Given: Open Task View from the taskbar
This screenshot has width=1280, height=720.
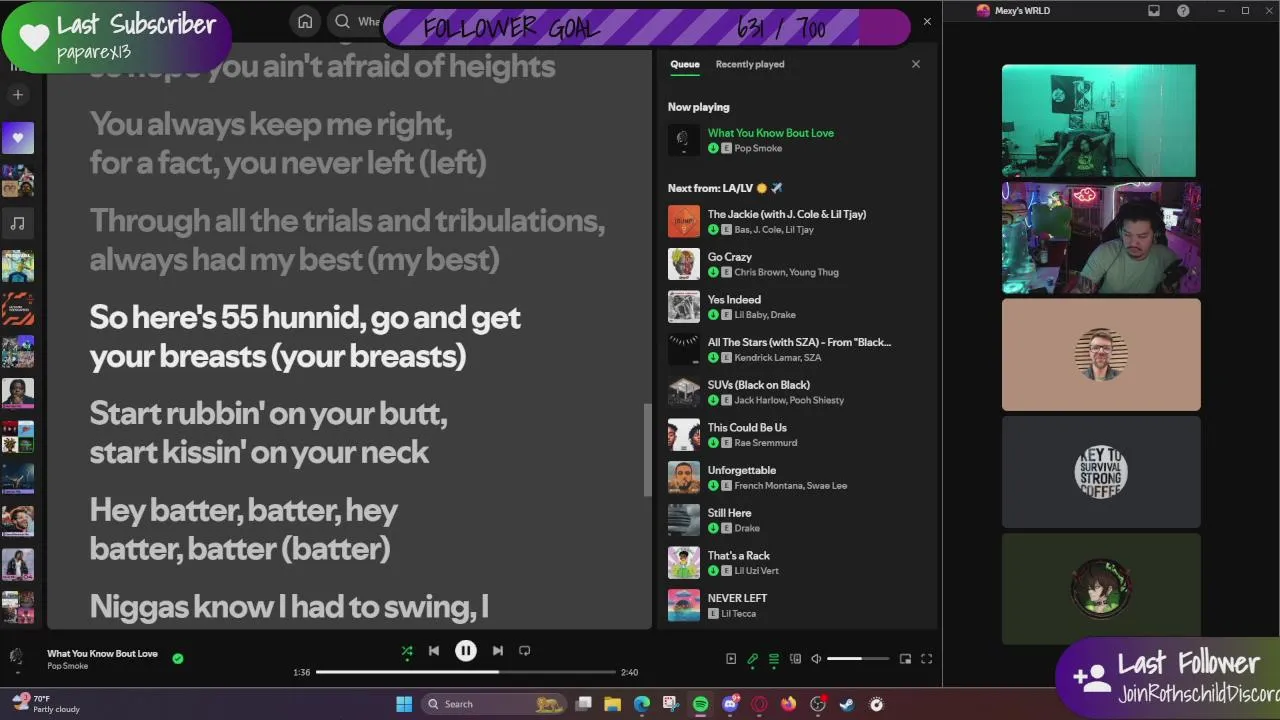Looking at the screenshot, I should point(583,704).
